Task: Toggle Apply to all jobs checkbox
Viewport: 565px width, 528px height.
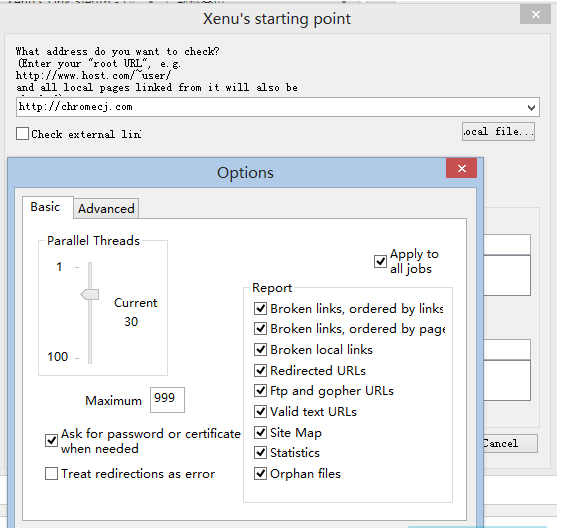Action: (380, 261)
